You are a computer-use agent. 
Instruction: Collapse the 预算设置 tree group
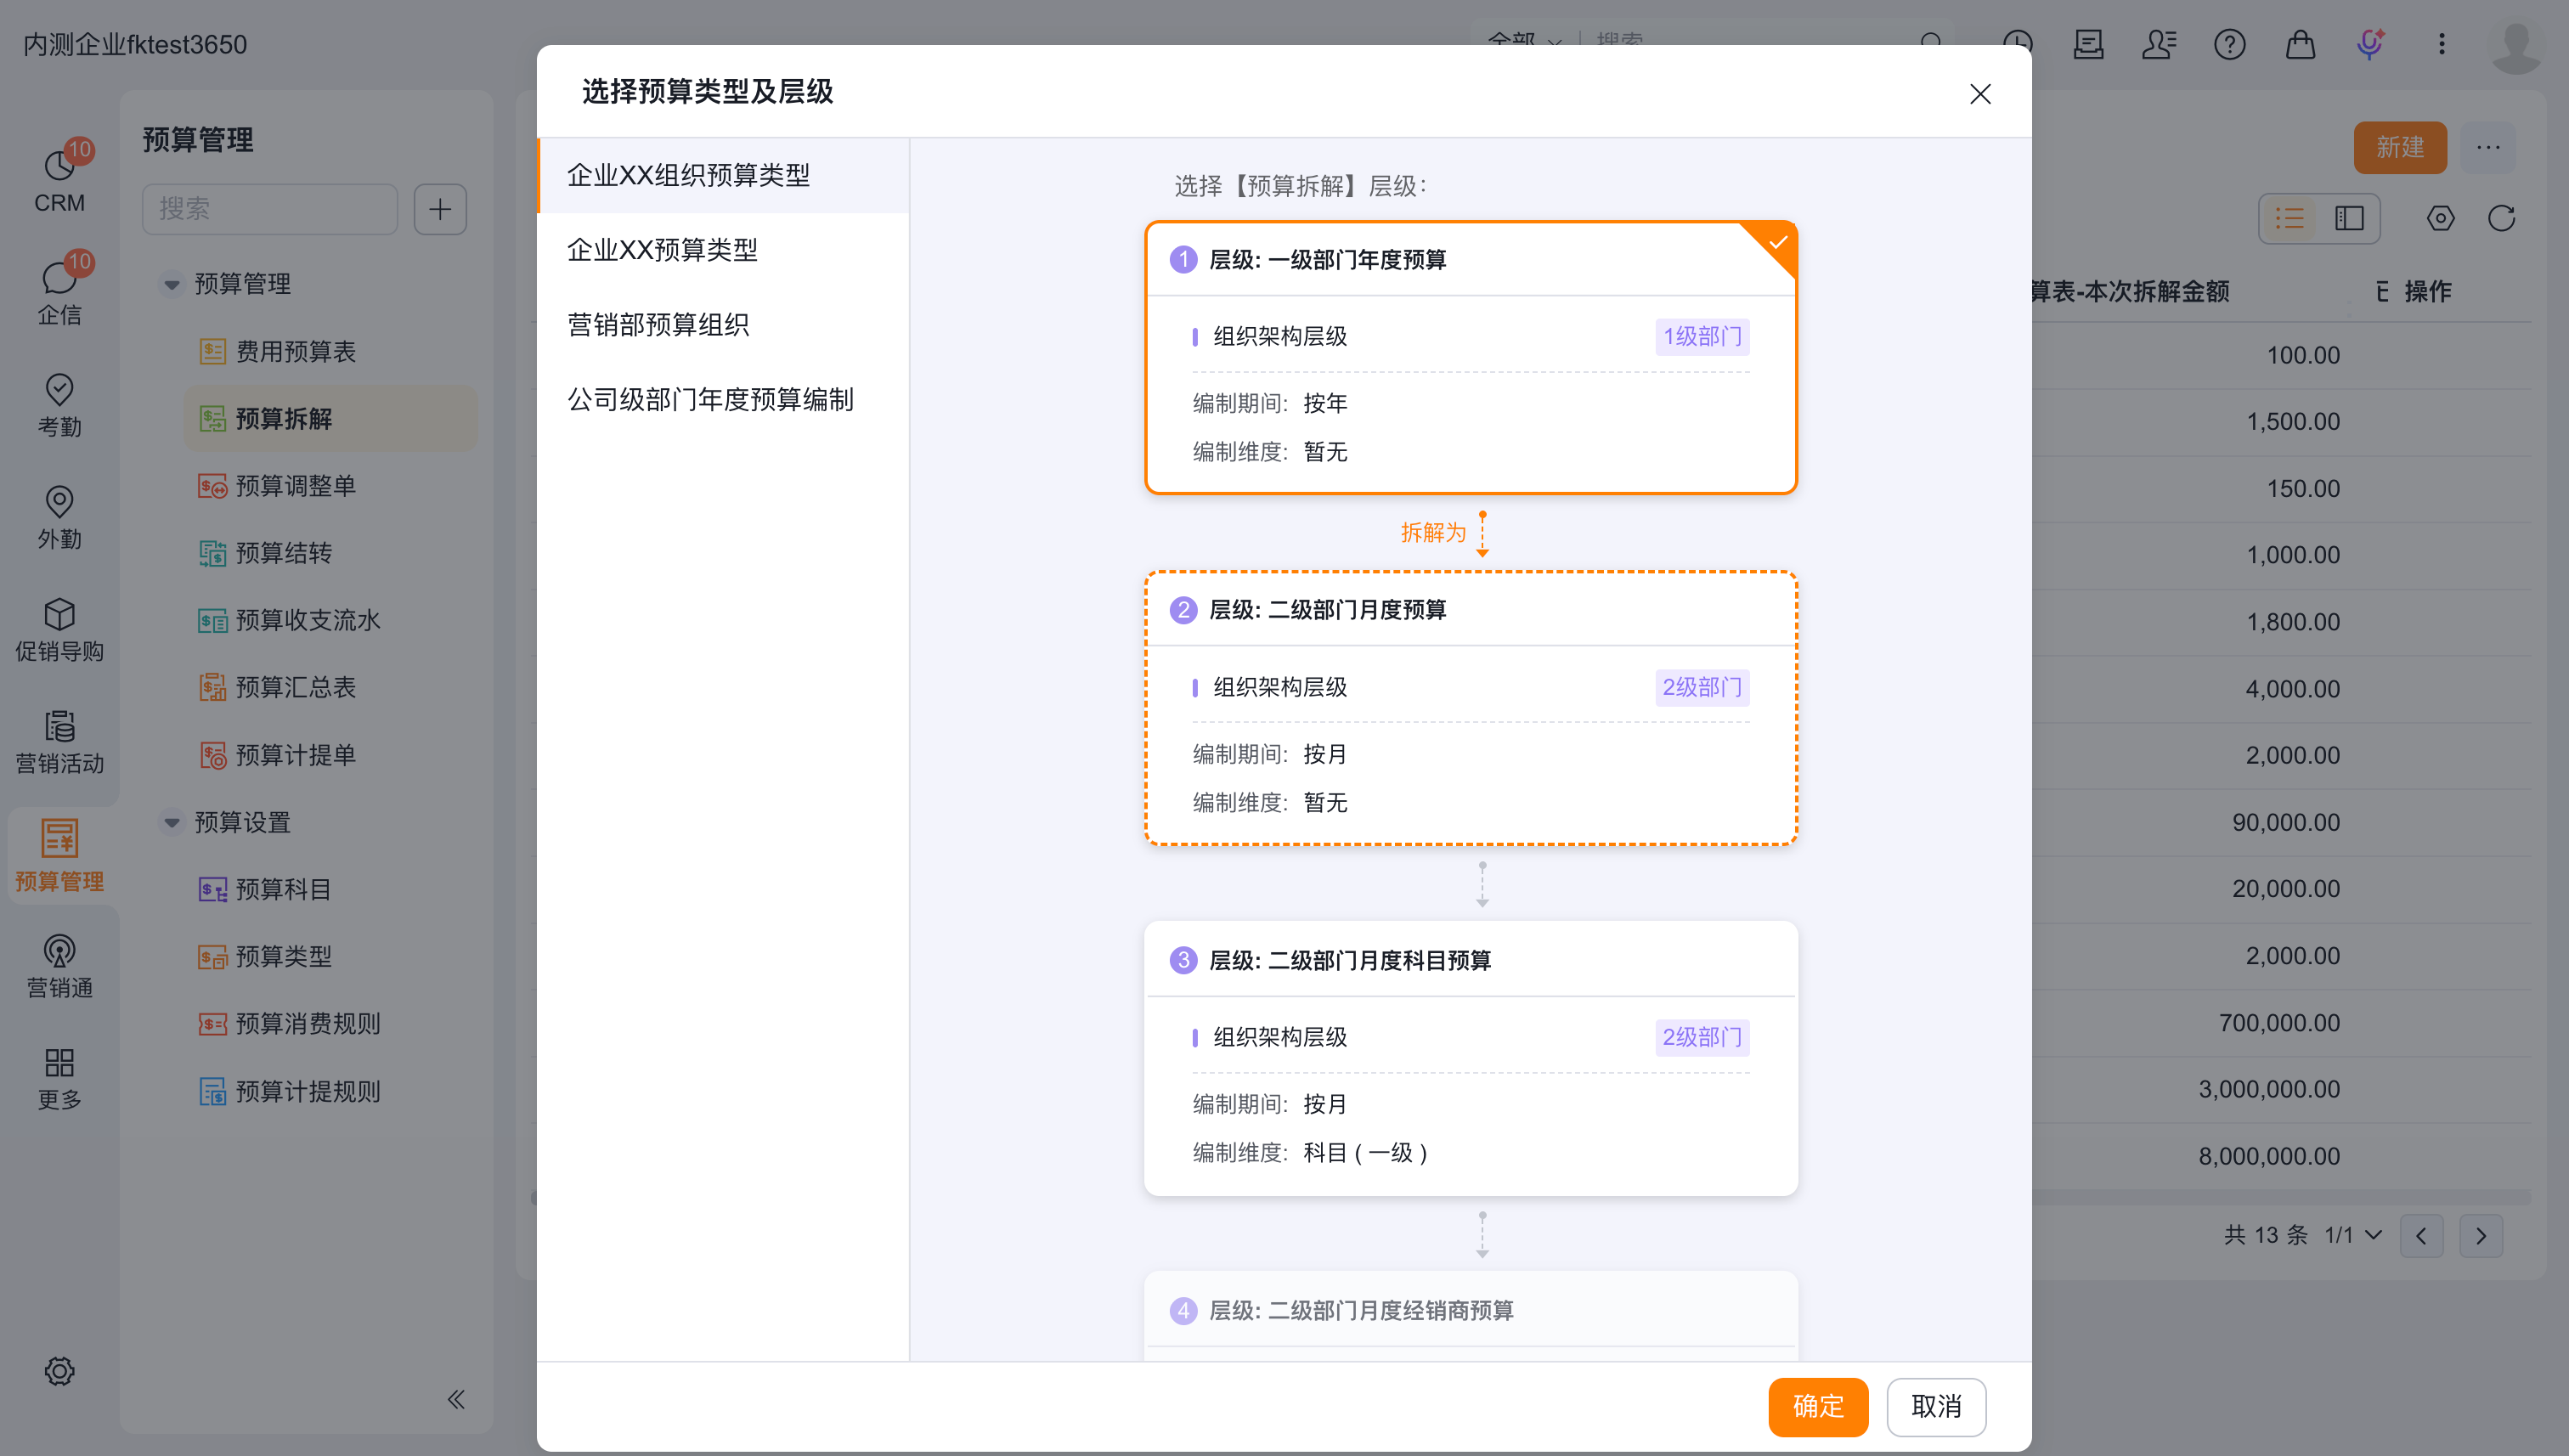click(x=172, y=822)
